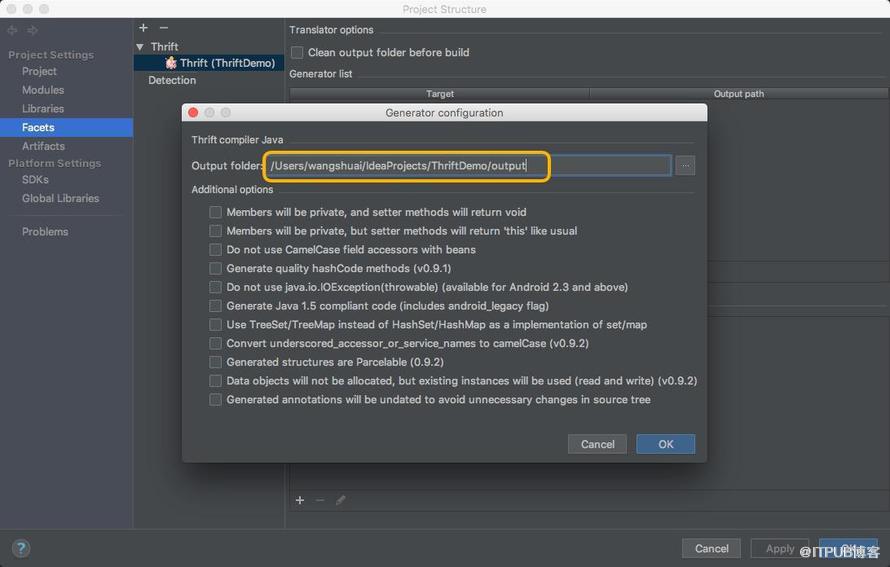Click the forward navigation arrow

(x=32, y=30)
